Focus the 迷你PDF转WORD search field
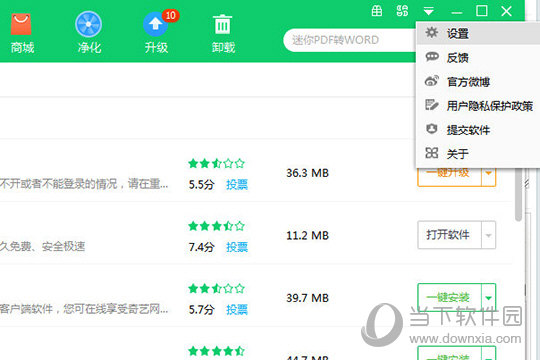 coord(350,40)
